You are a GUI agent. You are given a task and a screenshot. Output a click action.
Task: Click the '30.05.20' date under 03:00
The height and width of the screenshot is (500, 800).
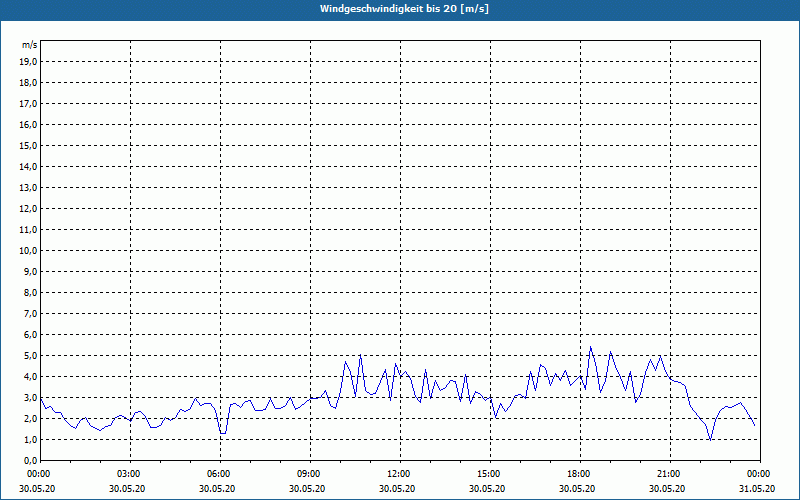pyautogui.click(x=127, y=489)
